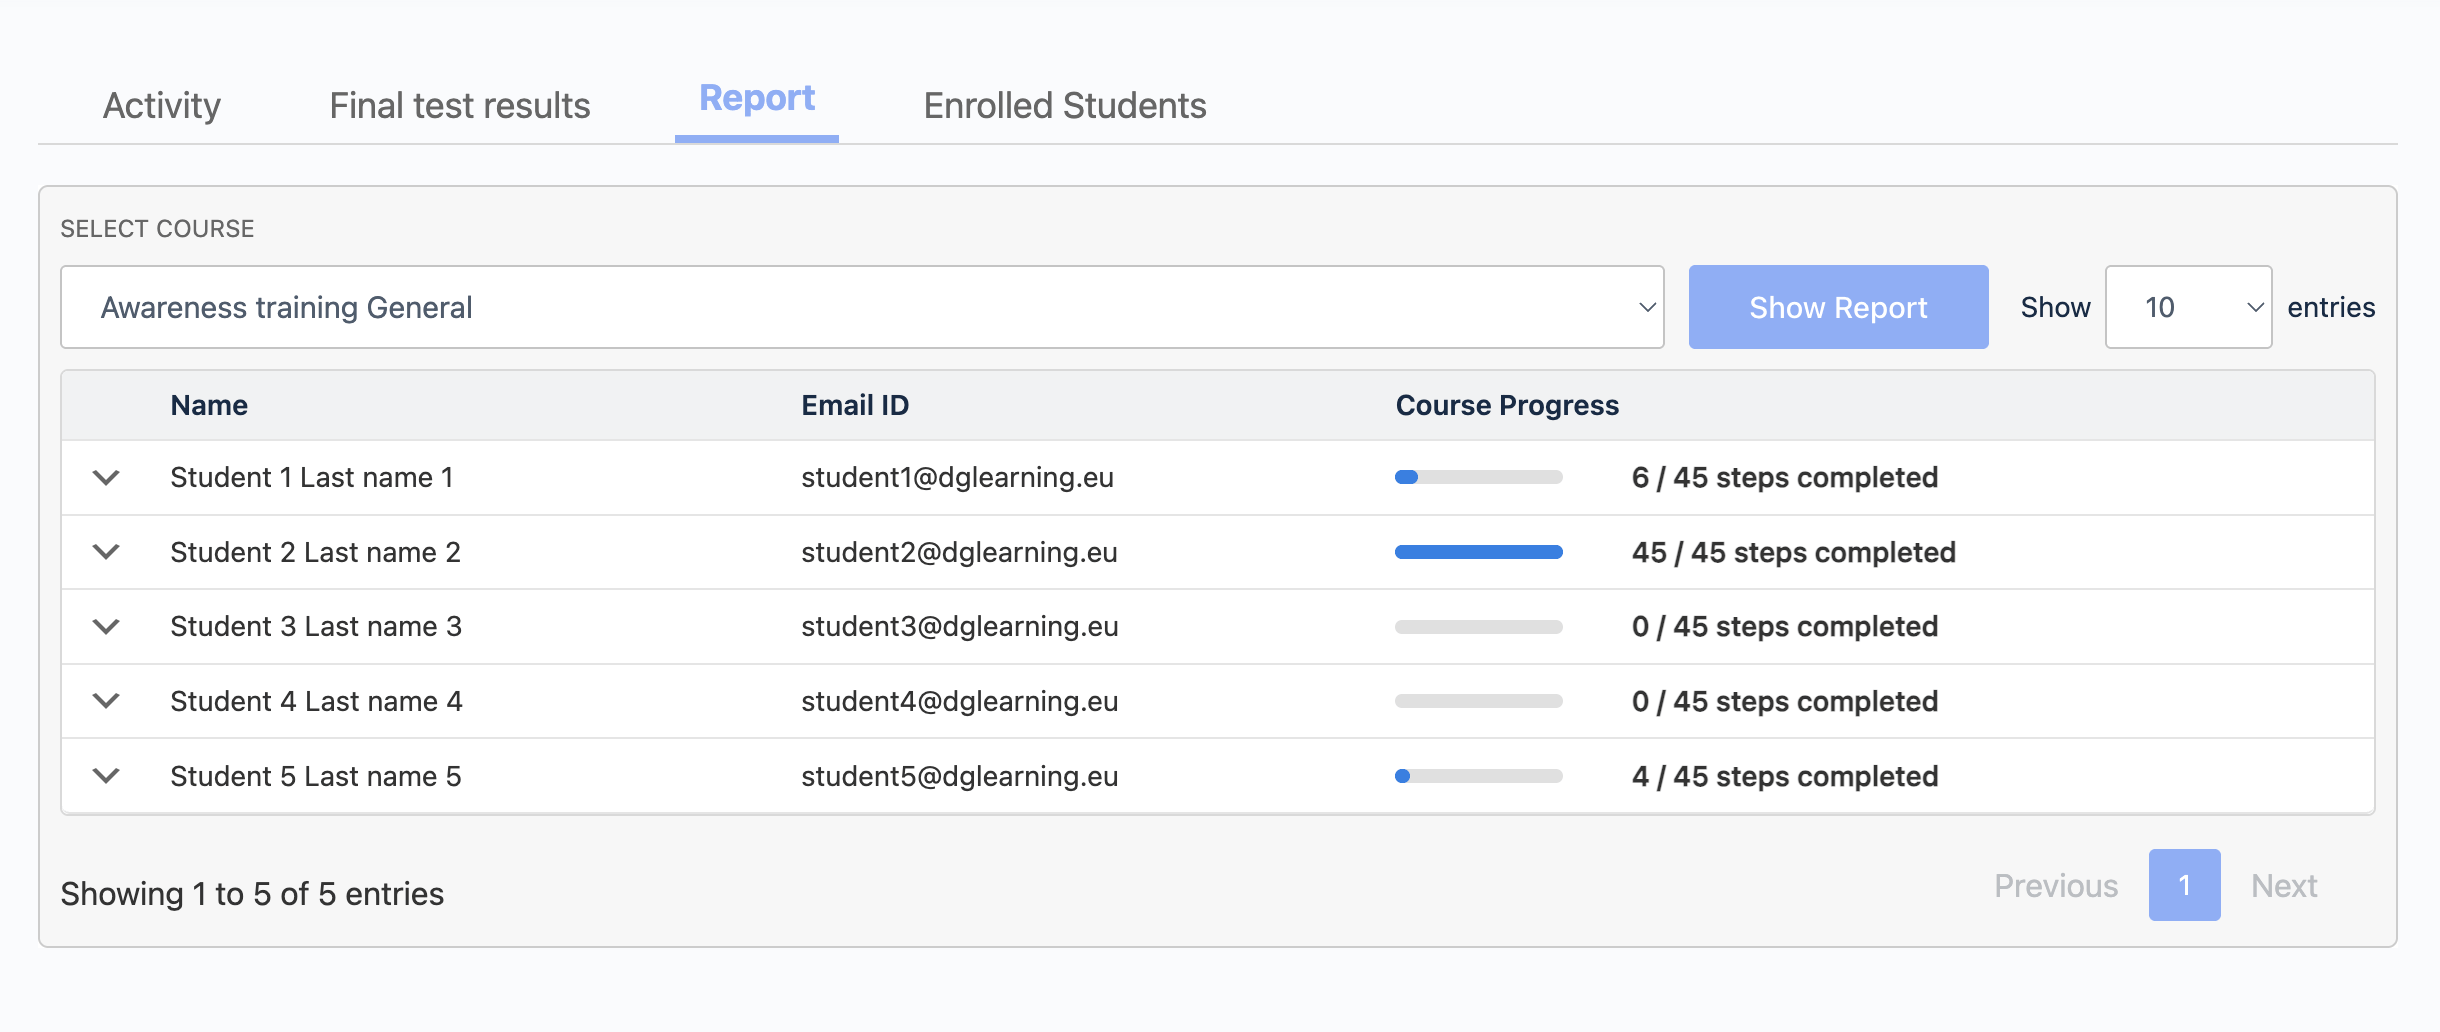The height and width of the screenshot is (1032, 2440).
Task: Open the entries-per-page dropdown showing 10
Action: pyautogui.click(x=2188, y=307)
